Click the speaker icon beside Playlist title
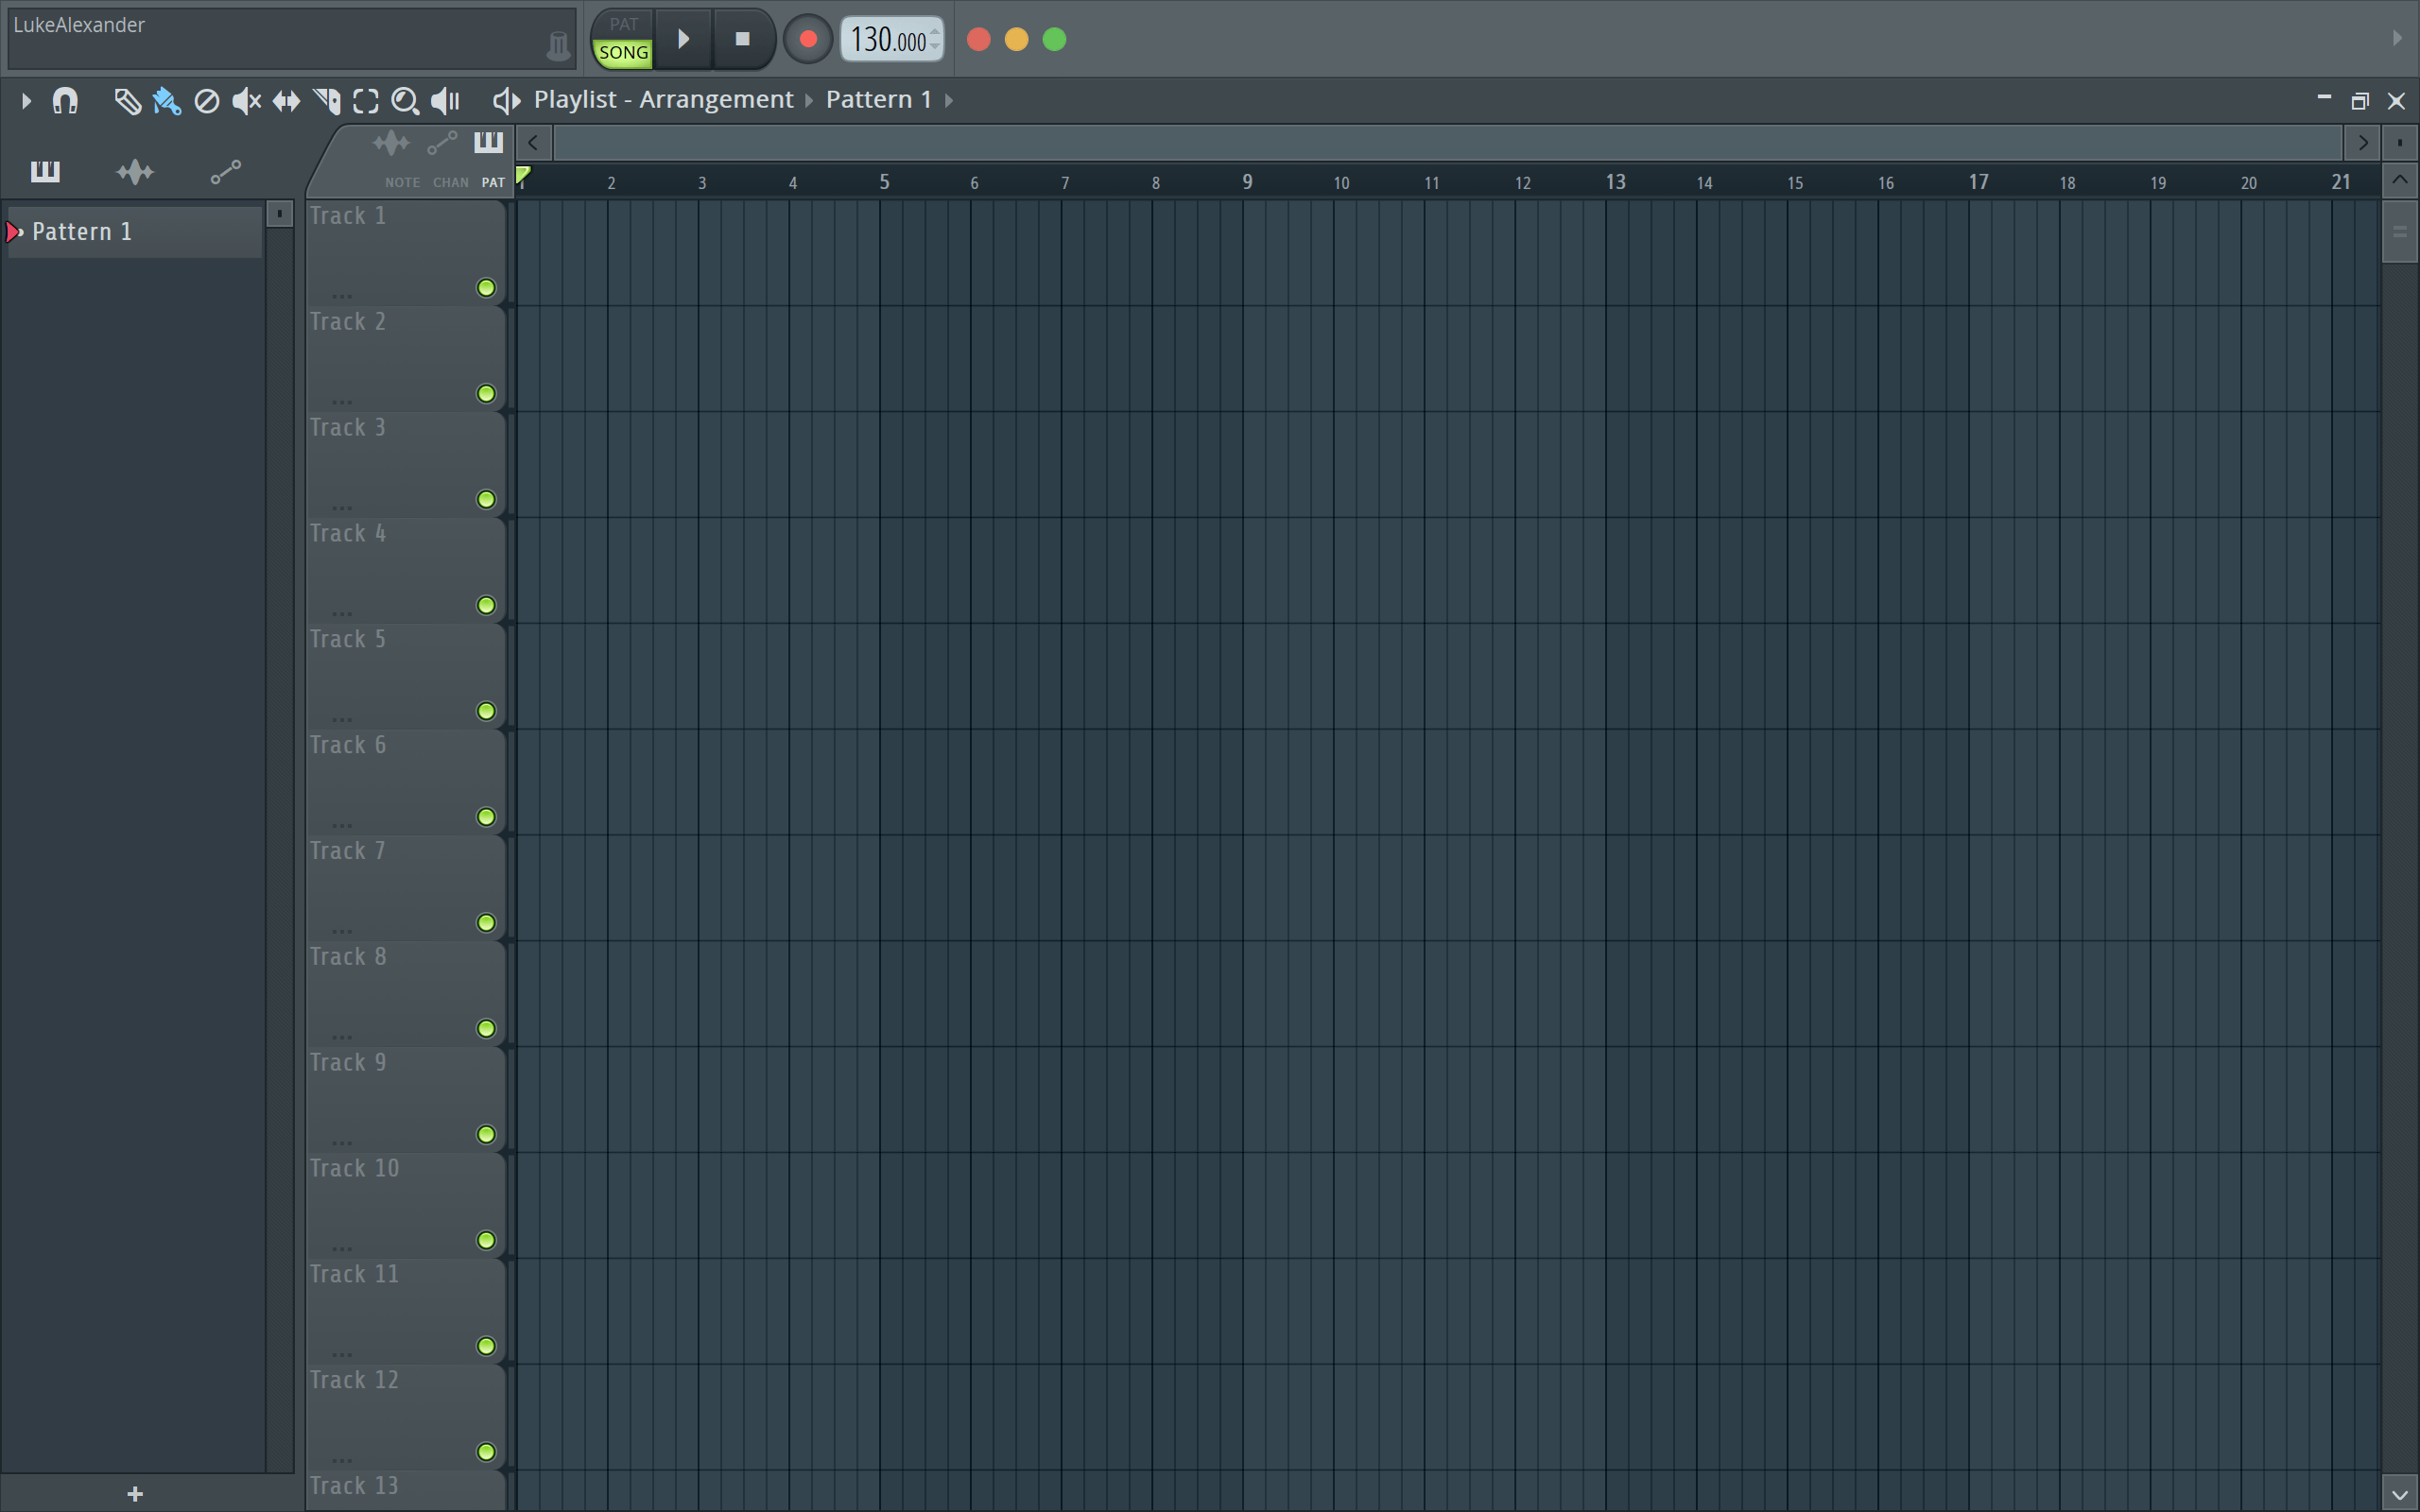 506,100
